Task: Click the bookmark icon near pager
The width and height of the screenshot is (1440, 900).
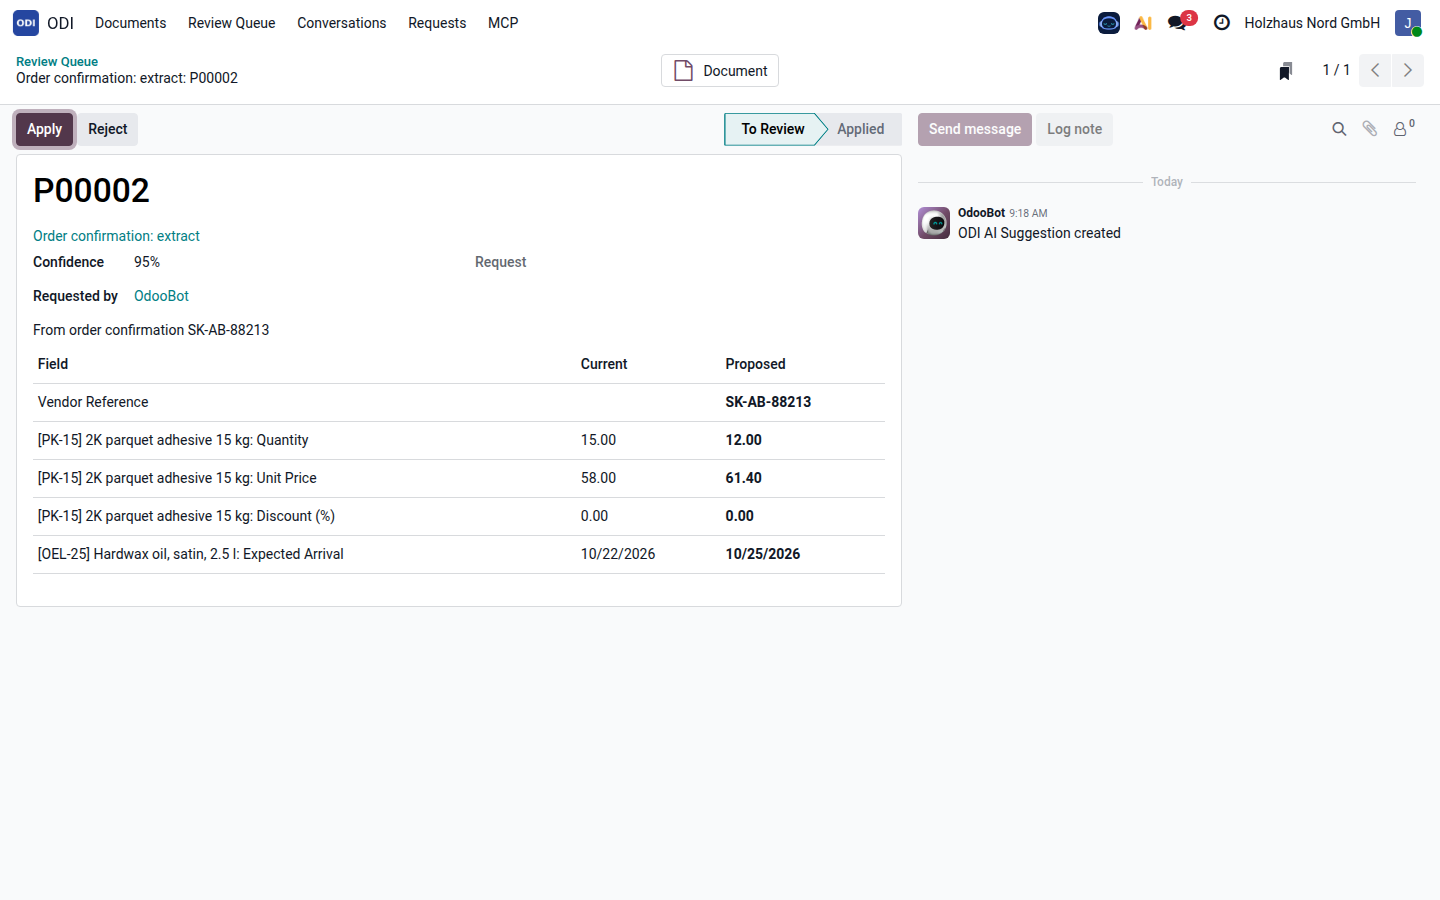Action: click(1286, 71)
